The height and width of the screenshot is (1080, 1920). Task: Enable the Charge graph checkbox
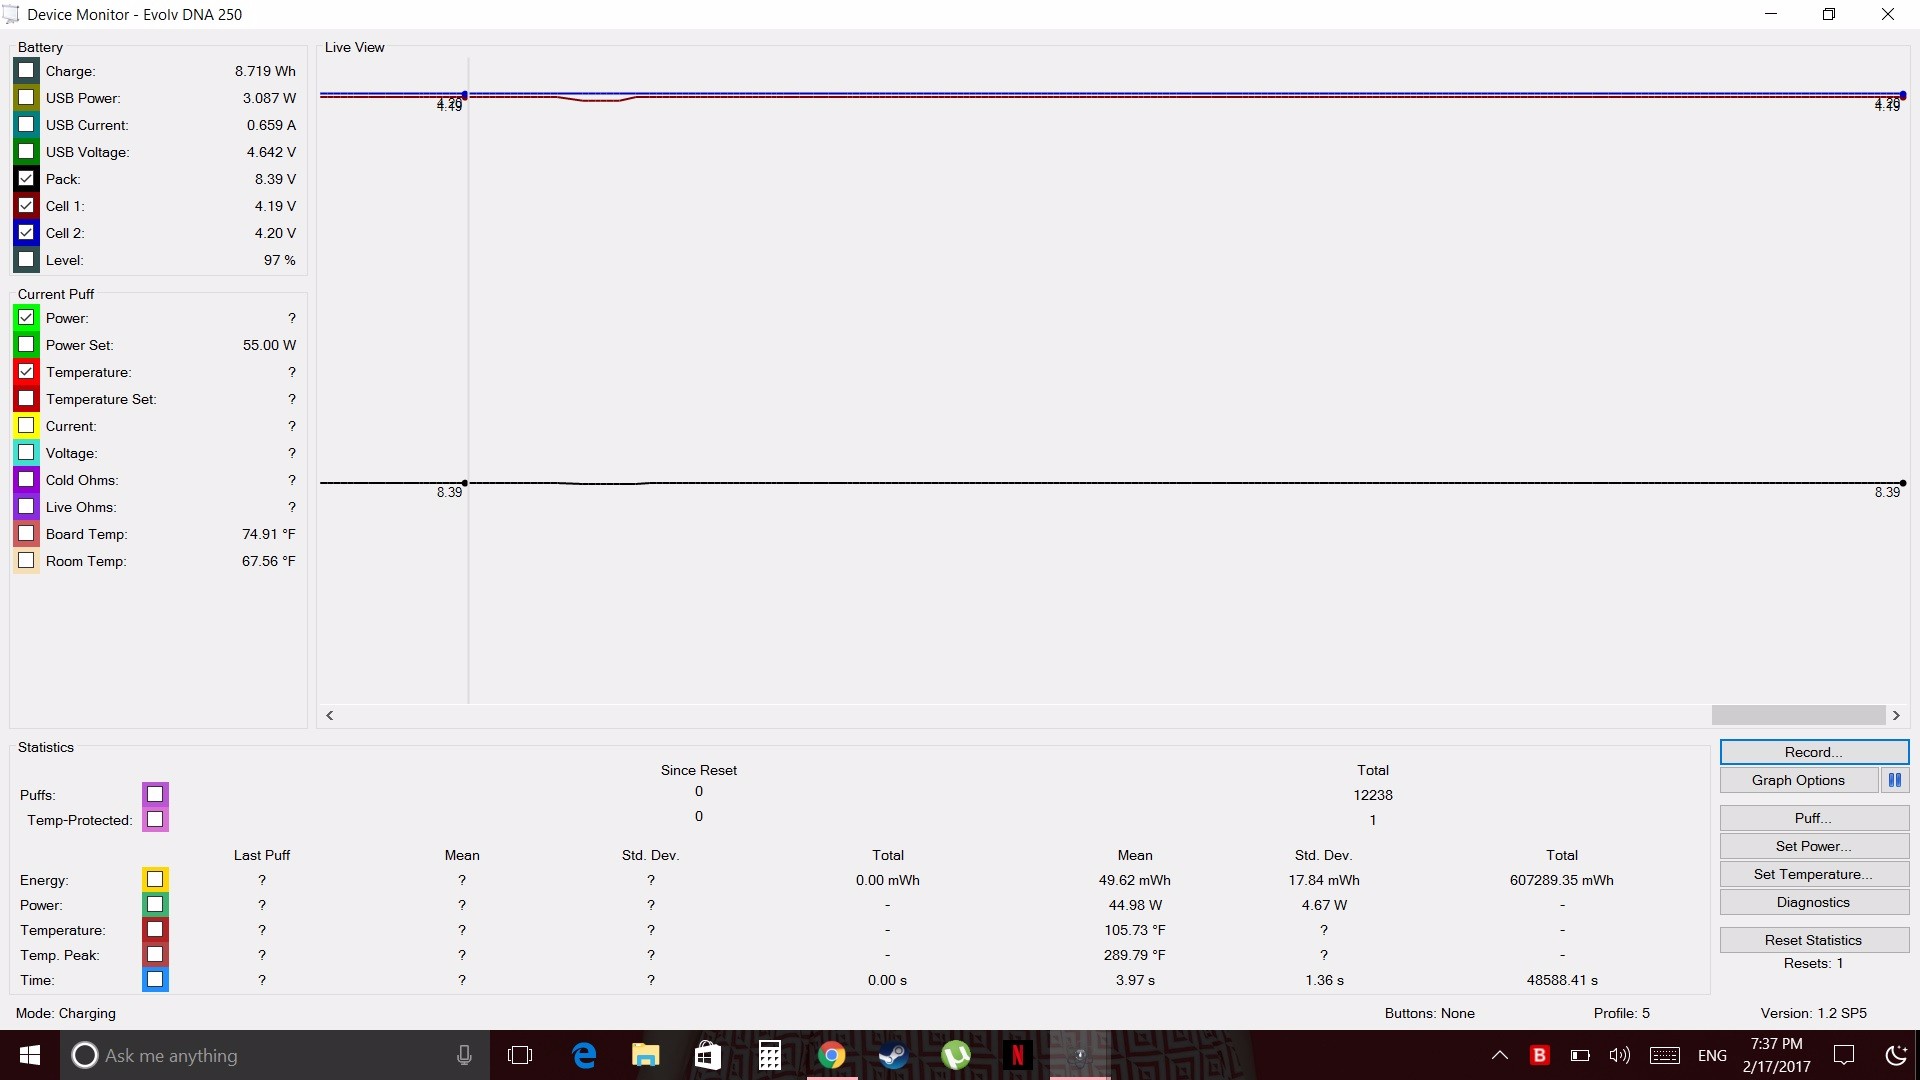pos(27,71)
